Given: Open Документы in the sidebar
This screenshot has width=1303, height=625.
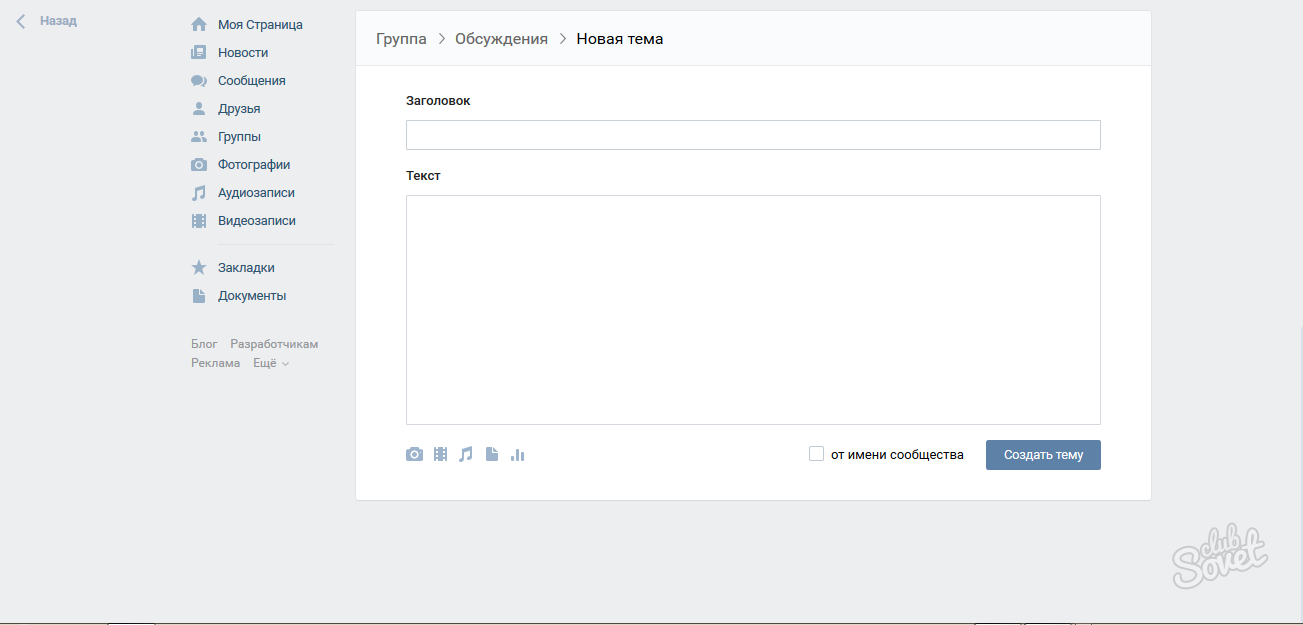Looking at the screenshot, I should click(x=252, y=296).
